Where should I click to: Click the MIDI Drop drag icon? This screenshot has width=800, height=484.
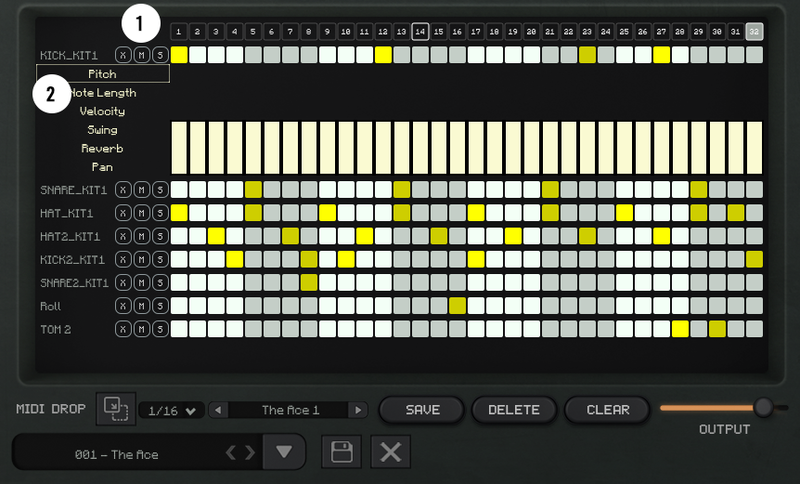tap(115, 409)
